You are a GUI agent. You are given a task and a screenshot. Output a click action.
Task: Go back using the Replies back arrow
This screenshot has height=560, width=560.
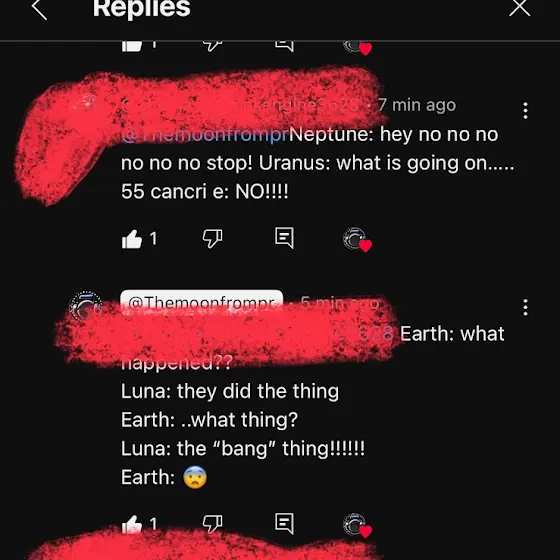(39, 9)
